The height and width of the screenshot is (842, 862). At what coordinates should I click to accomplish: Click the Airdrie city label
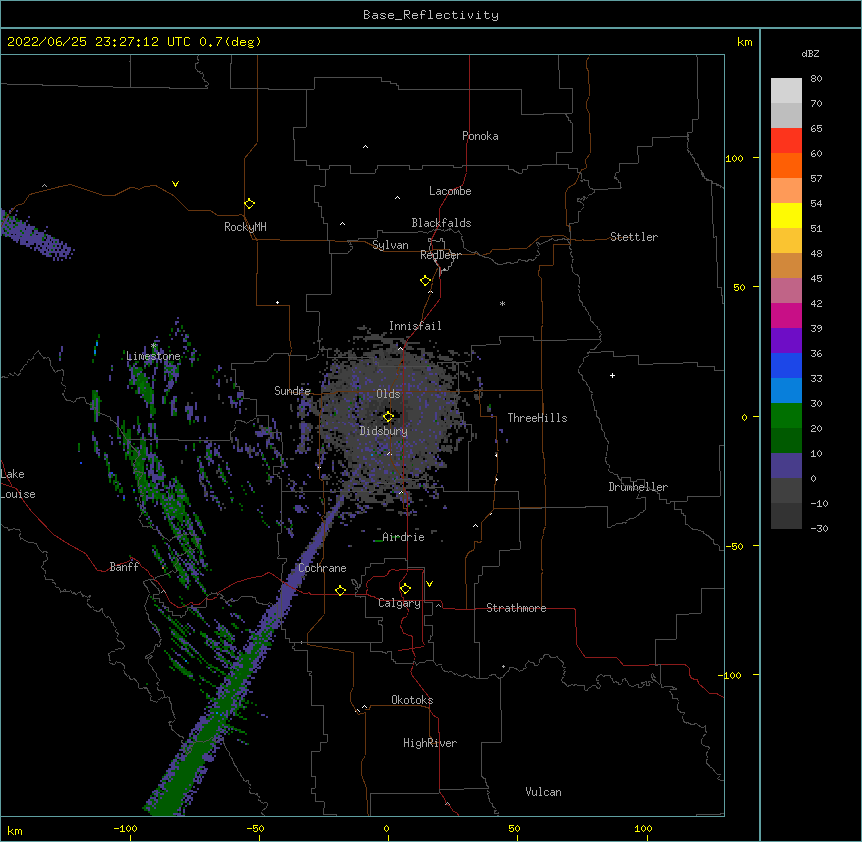(x=403, y=537)
